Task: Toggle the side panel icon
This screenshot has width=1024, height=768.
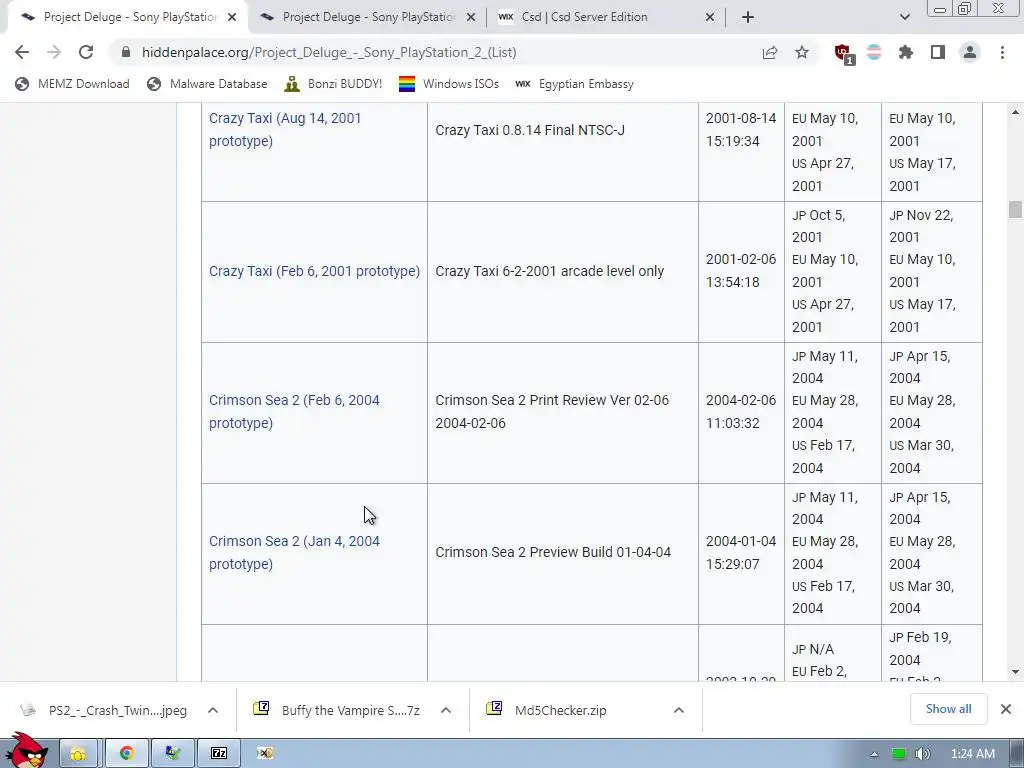Action: (938, 52)
